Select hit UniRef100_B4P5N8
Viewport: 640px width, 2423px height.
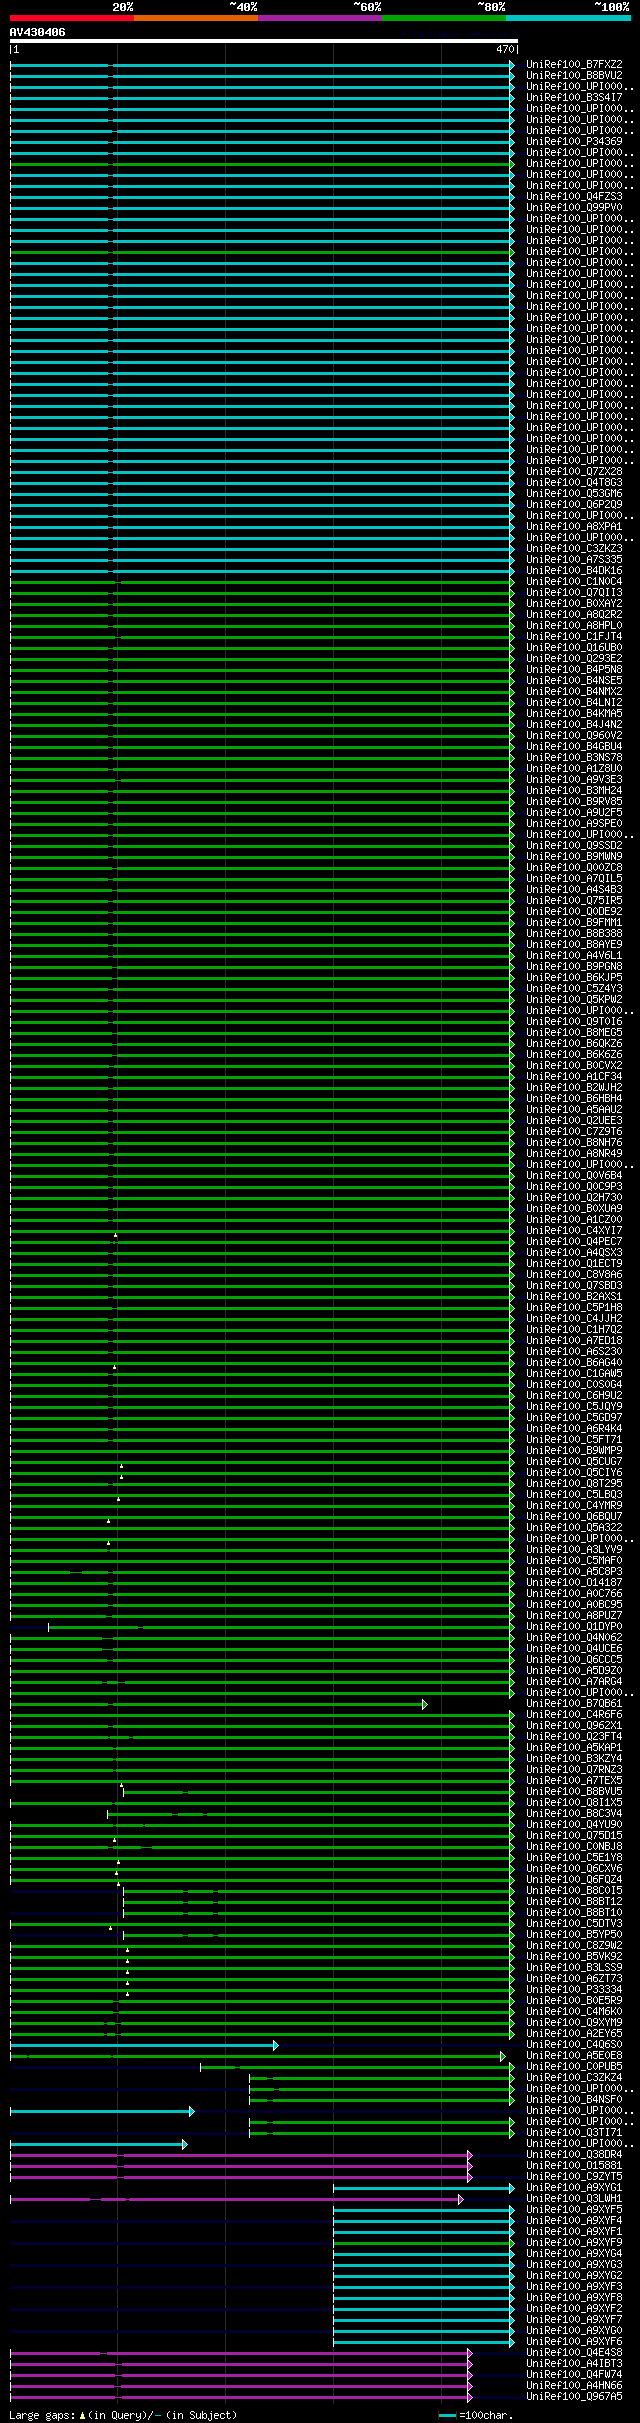pos(574,669)
